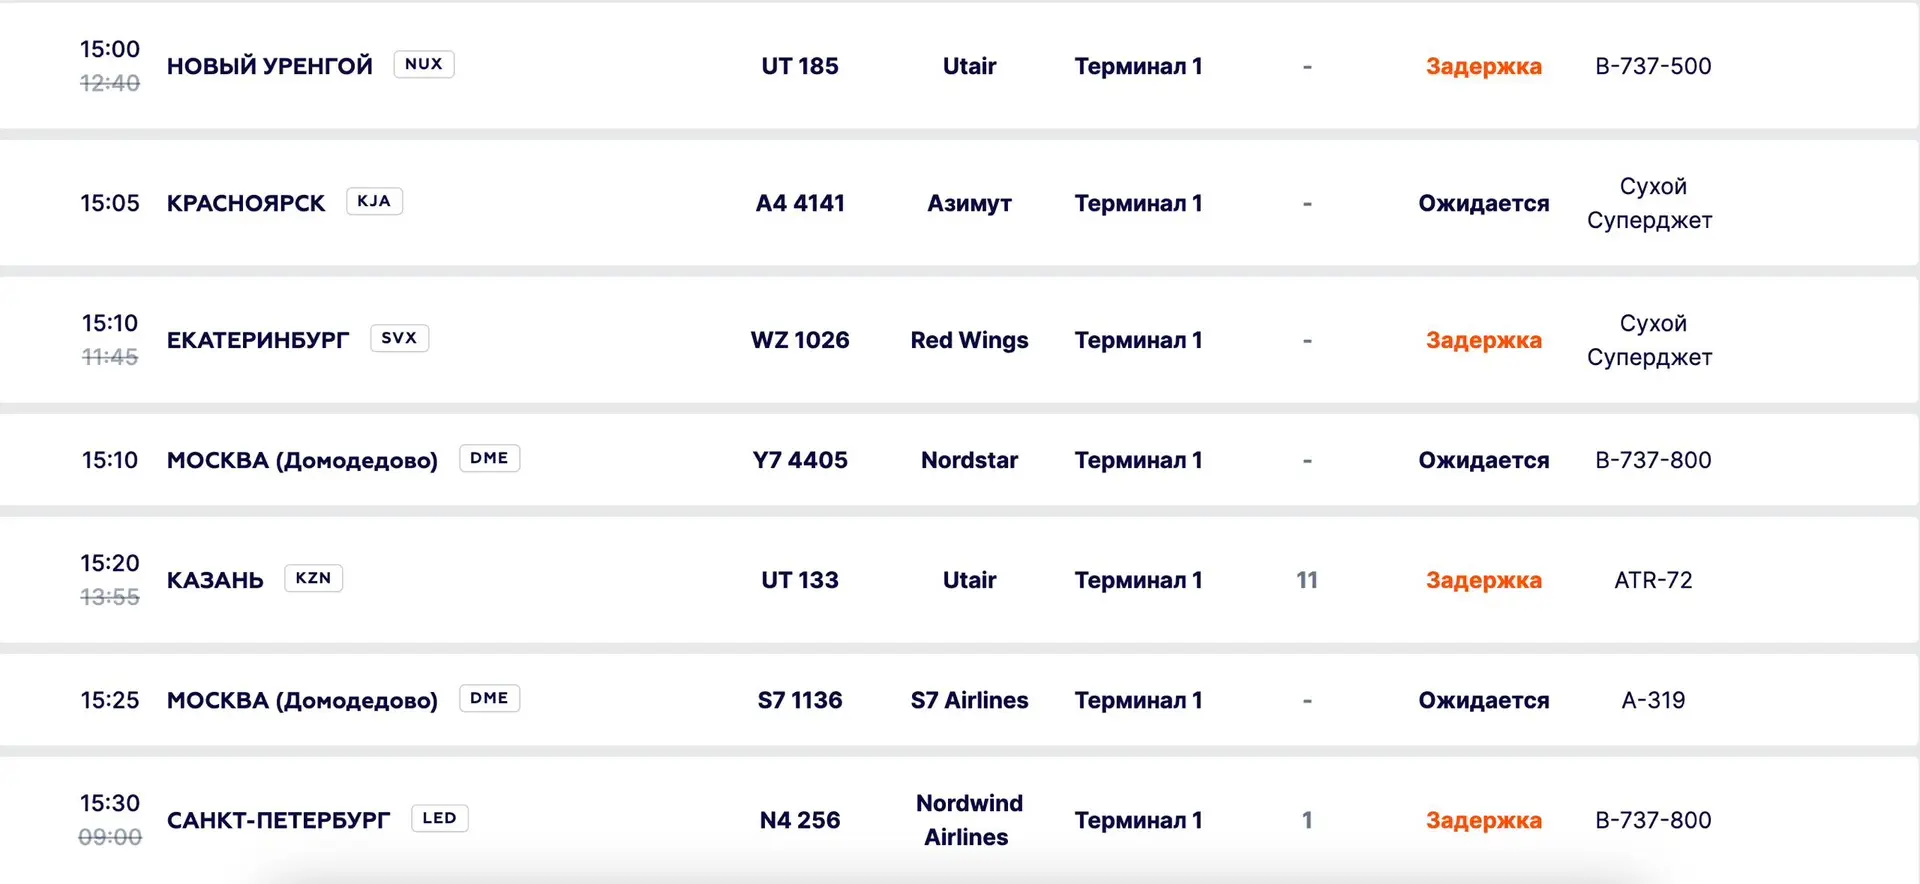Click Ожидается status for Красноярск flight
Image resolution: width=1920 pixels, height=884 pixels.
click(1484, 203)
